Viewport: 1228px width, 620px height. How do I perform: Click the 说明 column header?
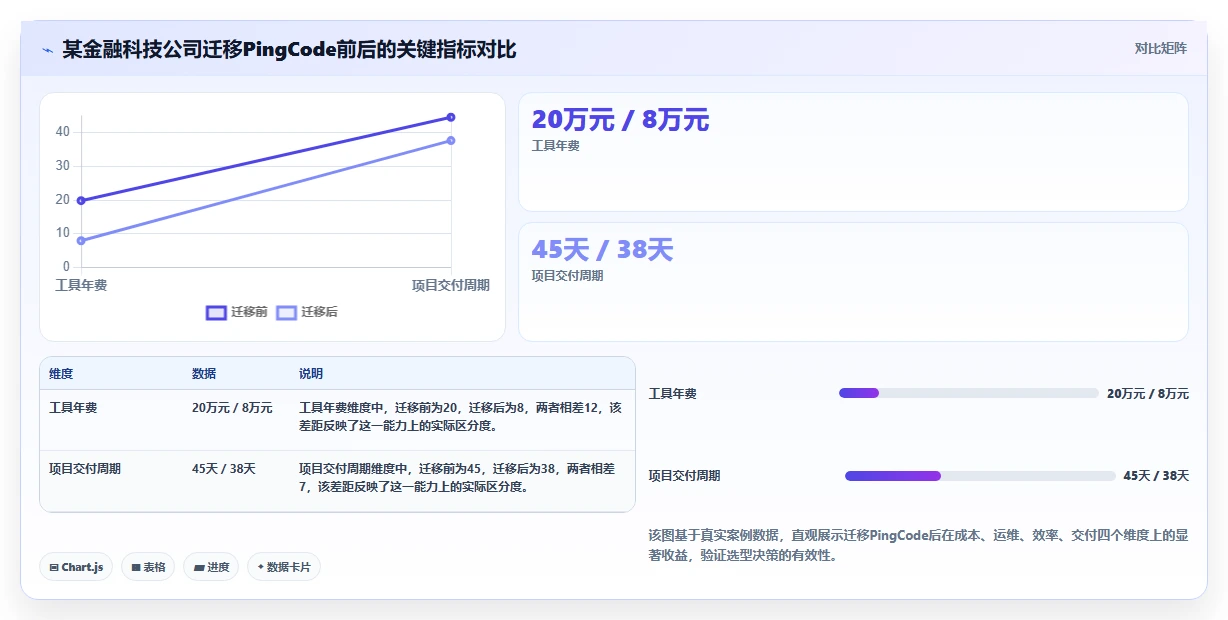coord(311,374)
